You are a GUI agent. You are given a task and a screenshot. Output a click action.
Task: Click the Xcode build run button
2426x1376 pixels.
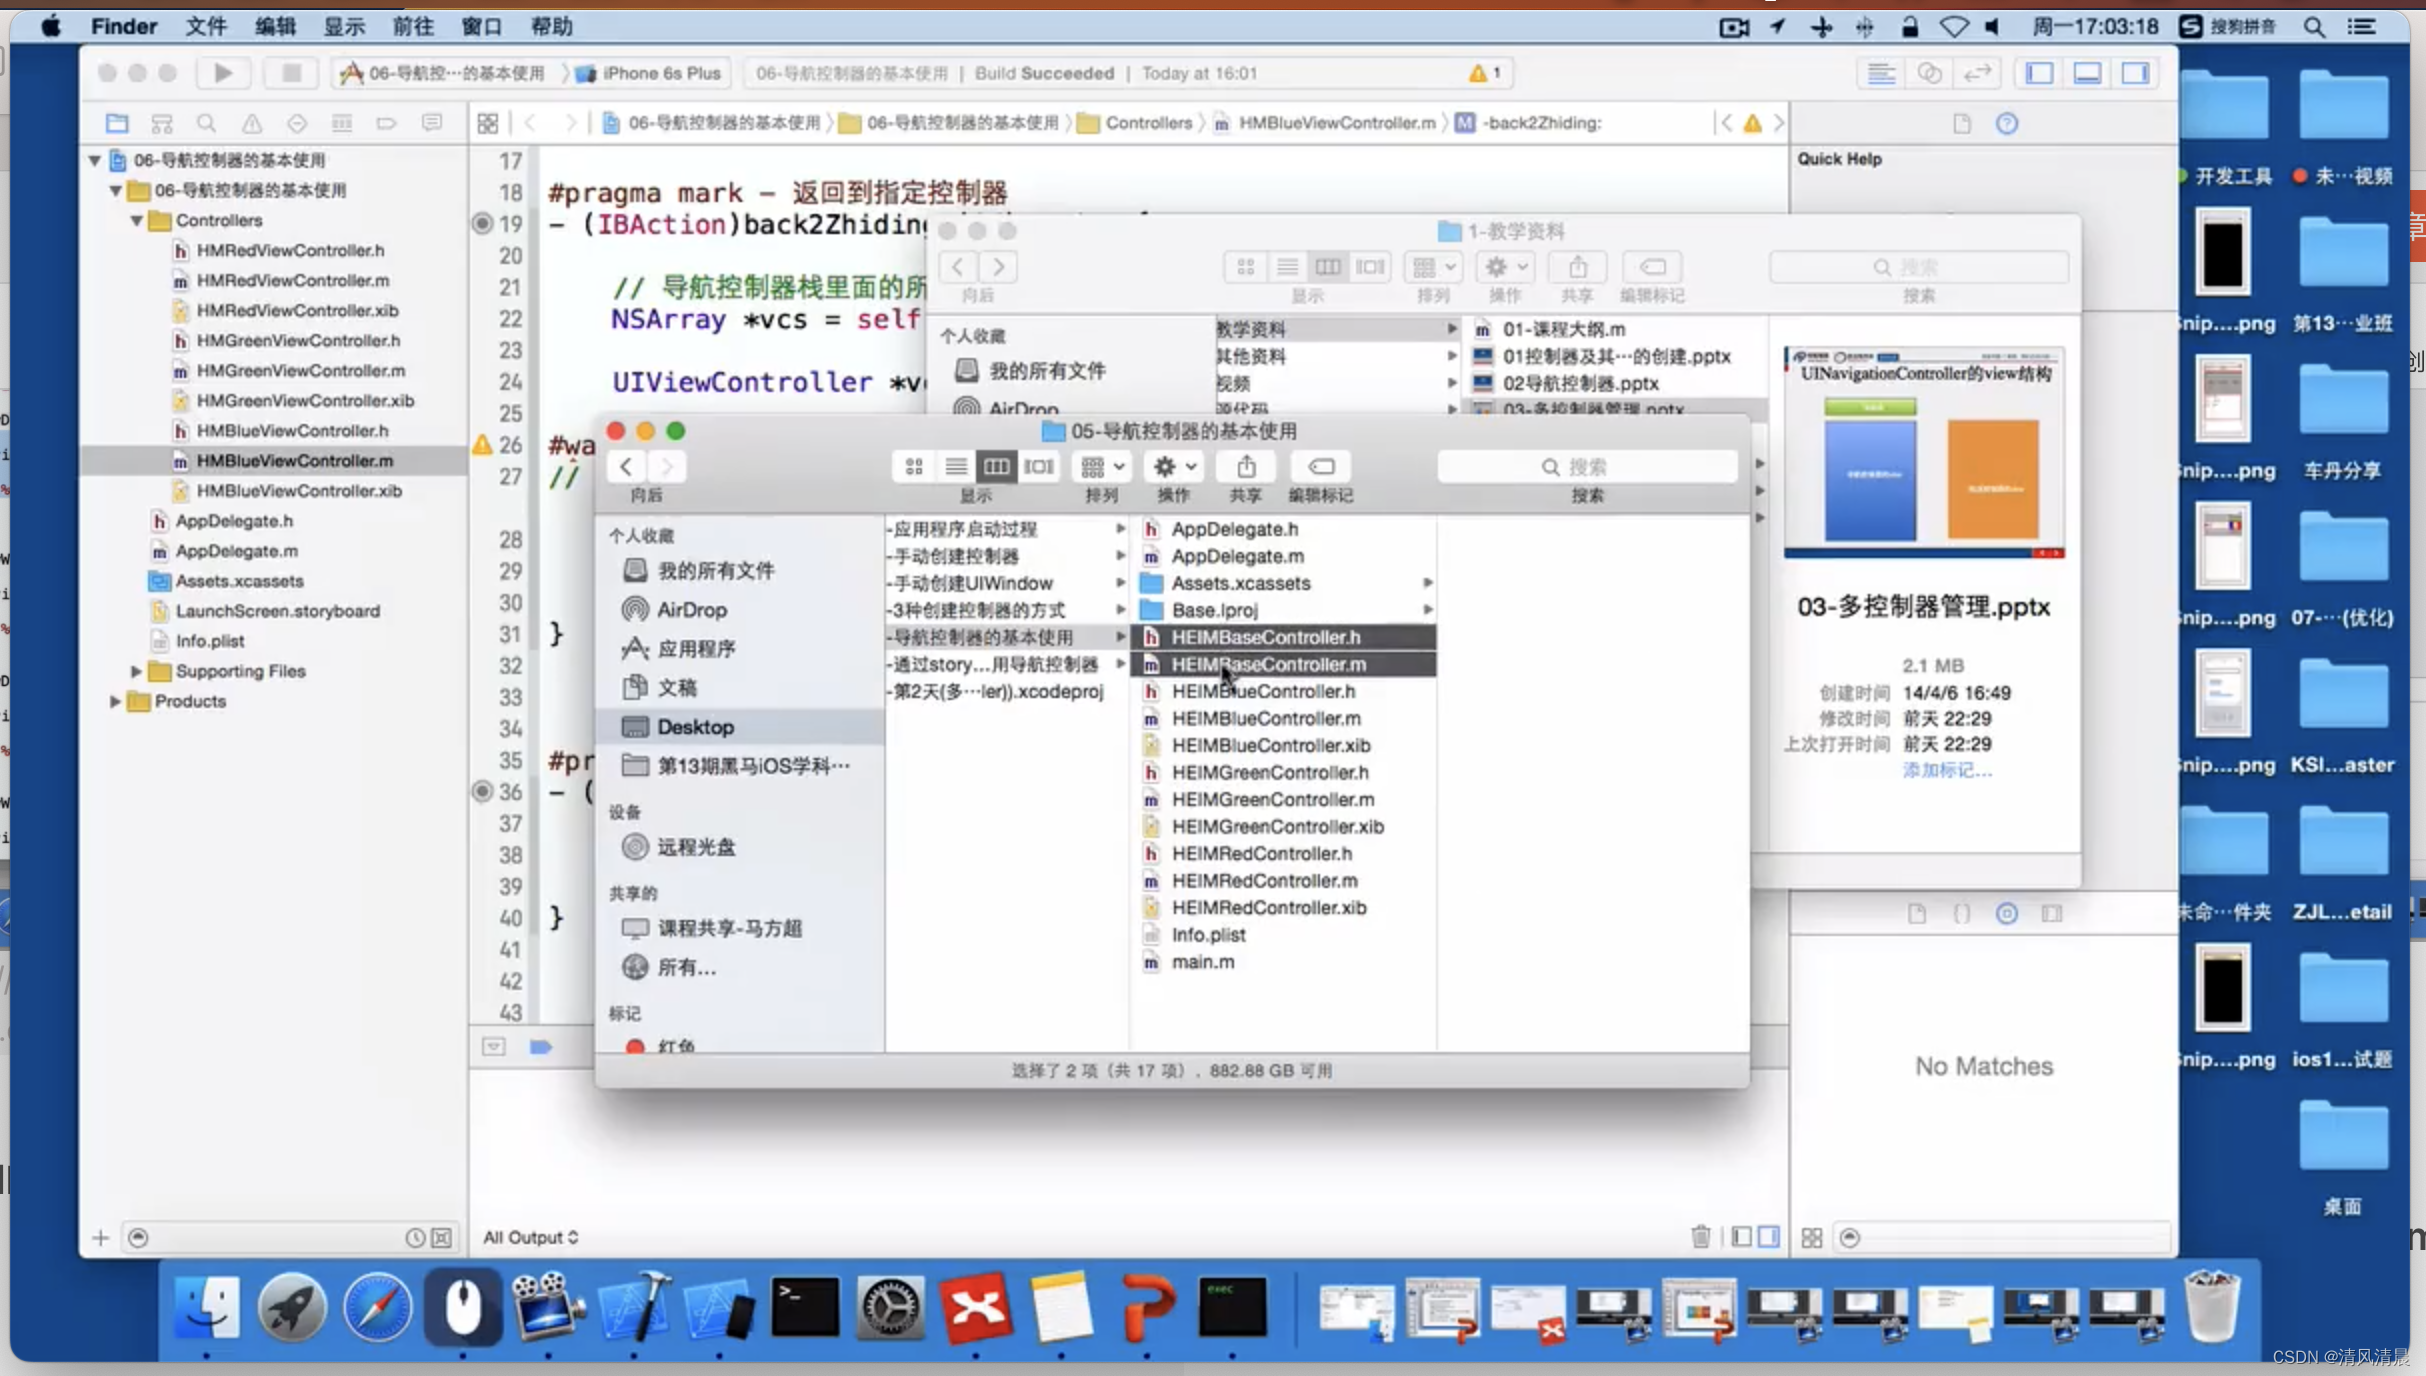pyautogui.click(x=223, y=72)
